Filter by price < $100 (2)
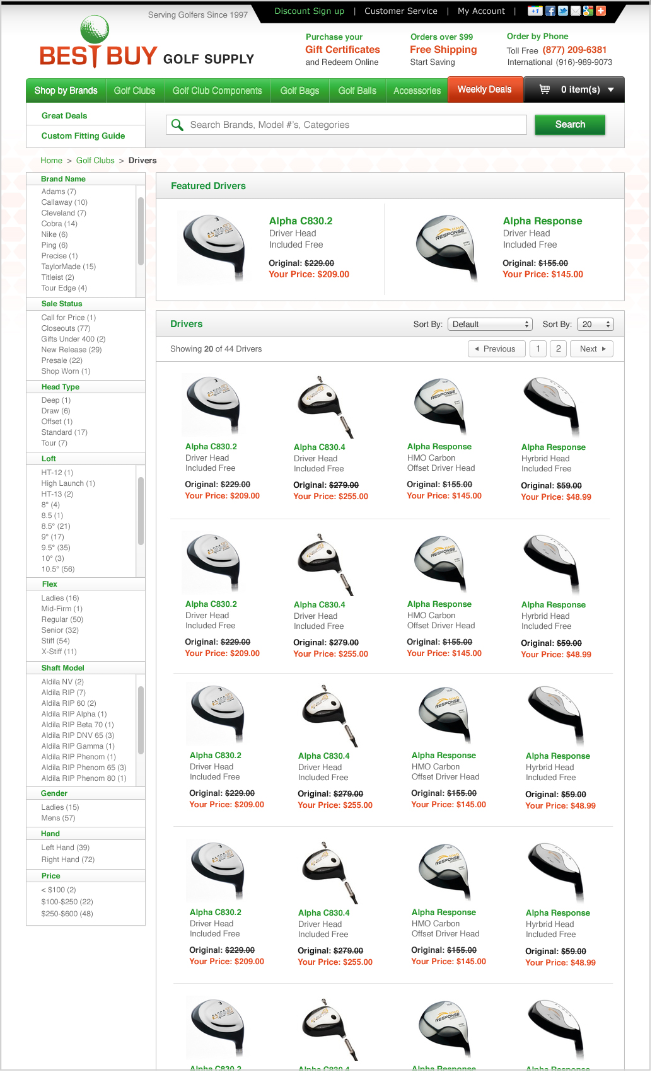 59,890
